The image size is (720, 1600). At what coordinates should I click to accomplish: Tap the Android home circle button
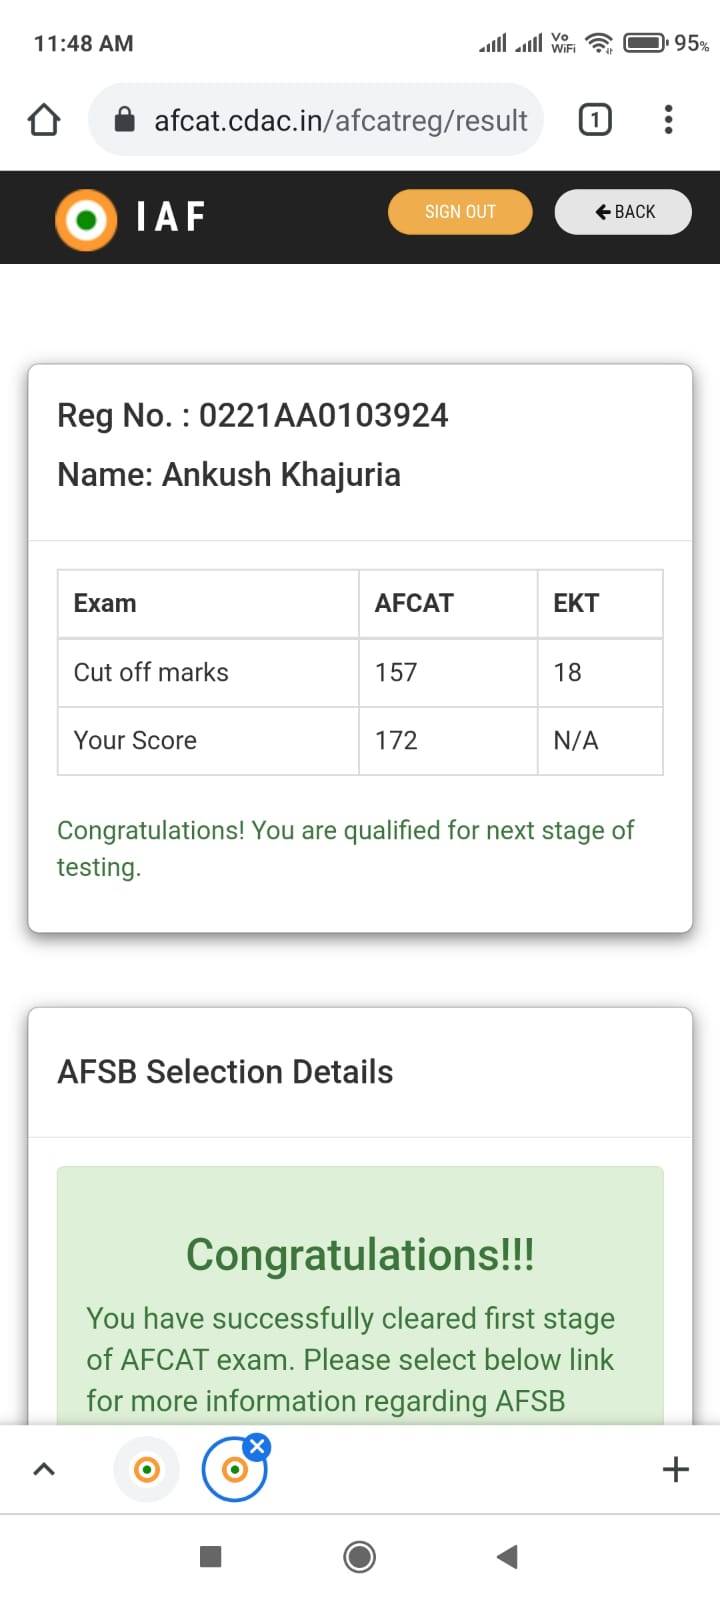tap(359, 1556)
